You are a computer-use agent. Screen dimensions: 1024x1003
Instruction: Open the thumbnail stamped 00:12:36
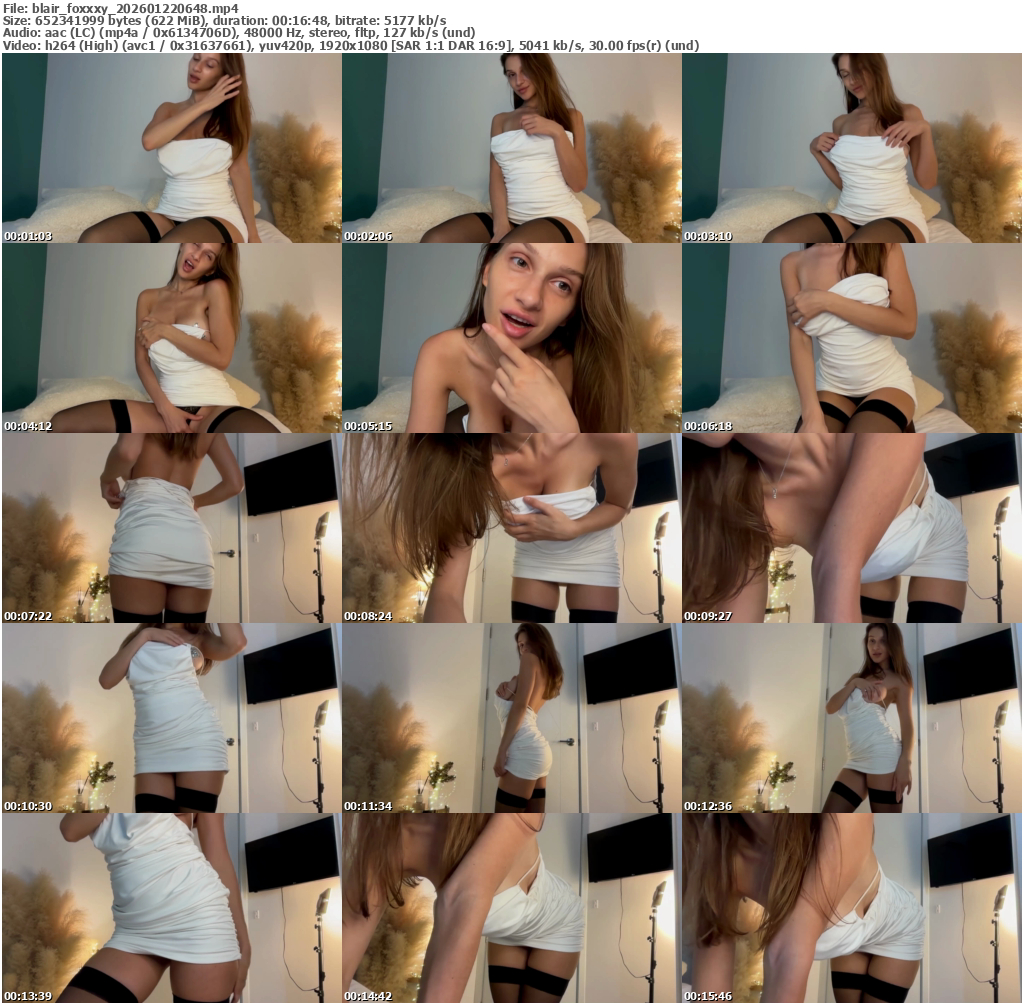[852, 718]
